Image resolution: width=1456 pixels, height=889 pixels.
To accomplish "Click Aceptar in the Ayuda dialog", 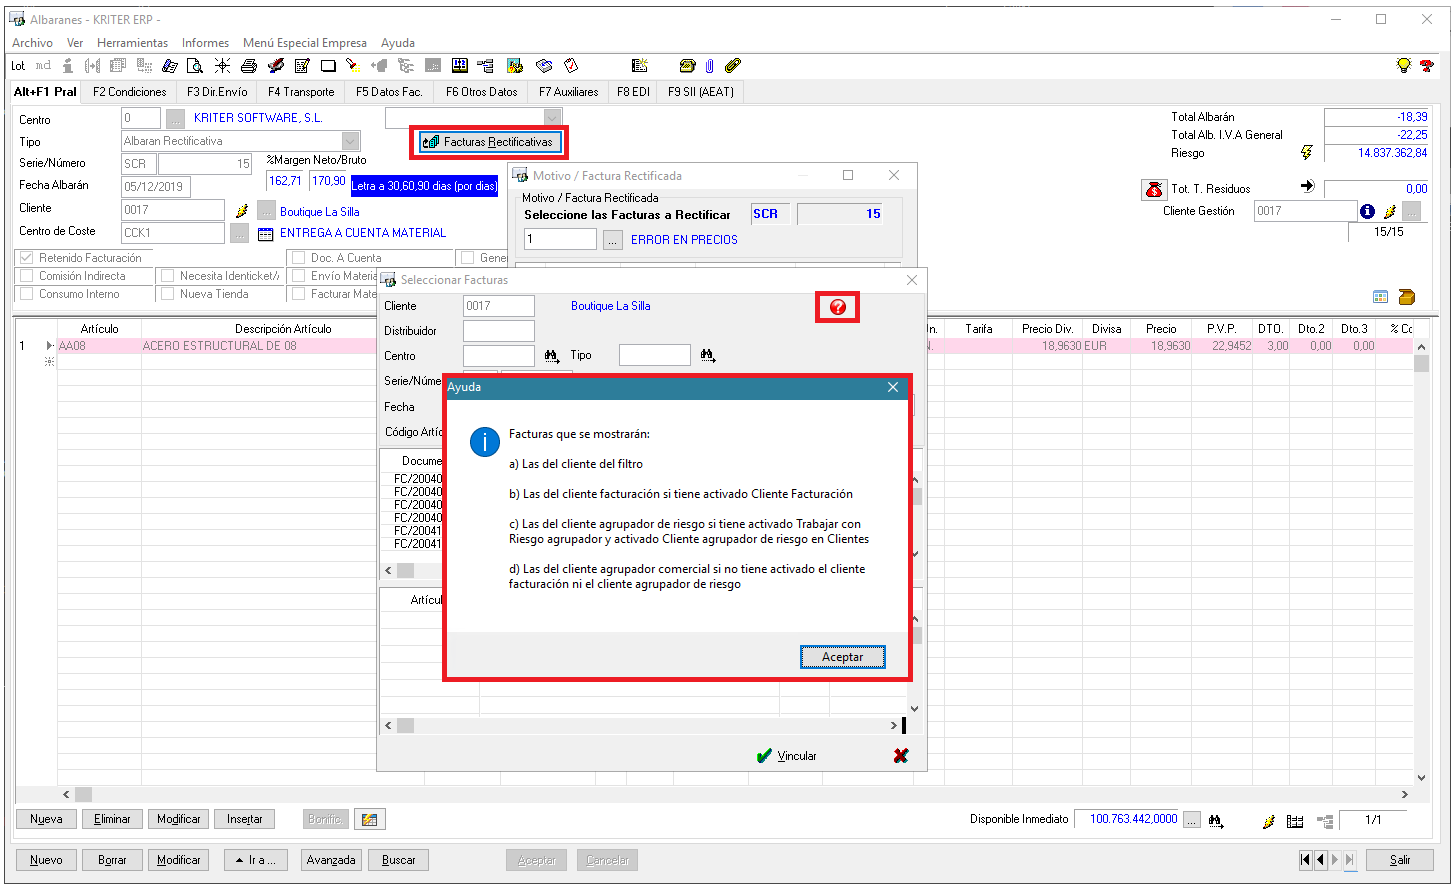I will tap(843, 657).
